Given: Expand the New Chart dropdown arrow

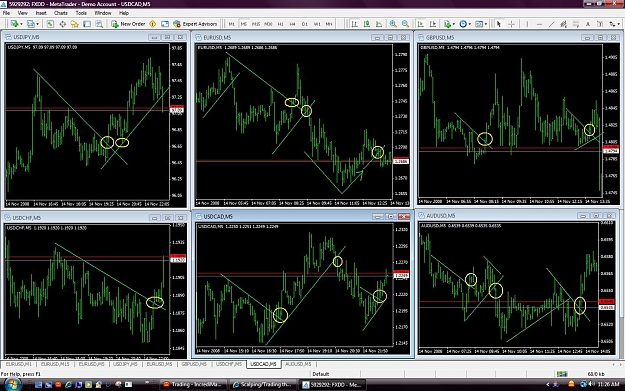Looking at the screenshot, I should click(x=22, y=24).
